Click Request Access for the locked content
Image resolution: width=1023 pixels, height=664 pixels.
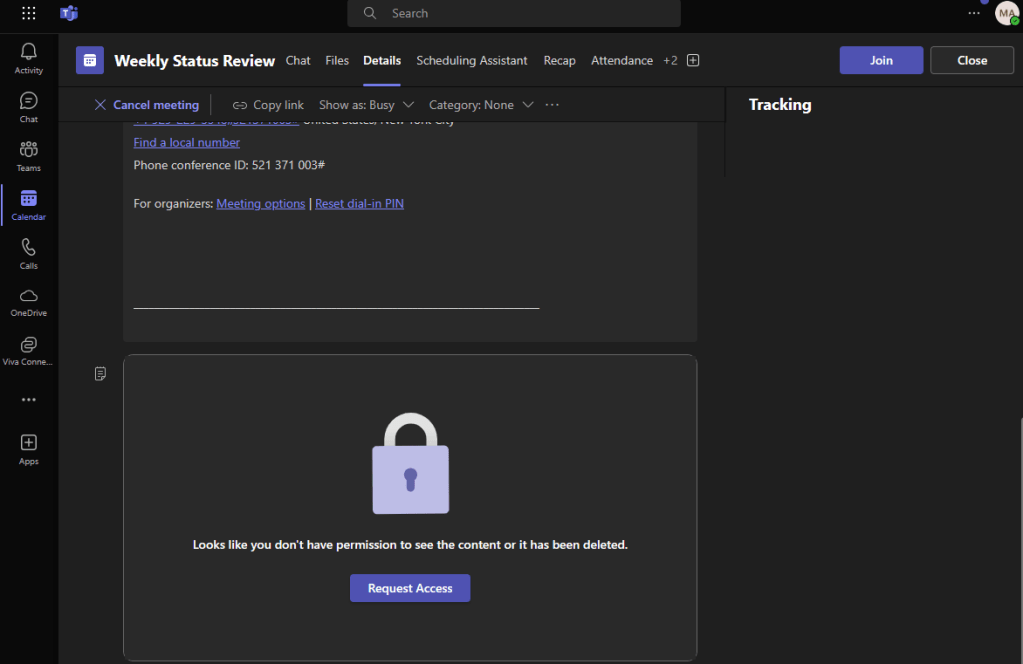410,588
